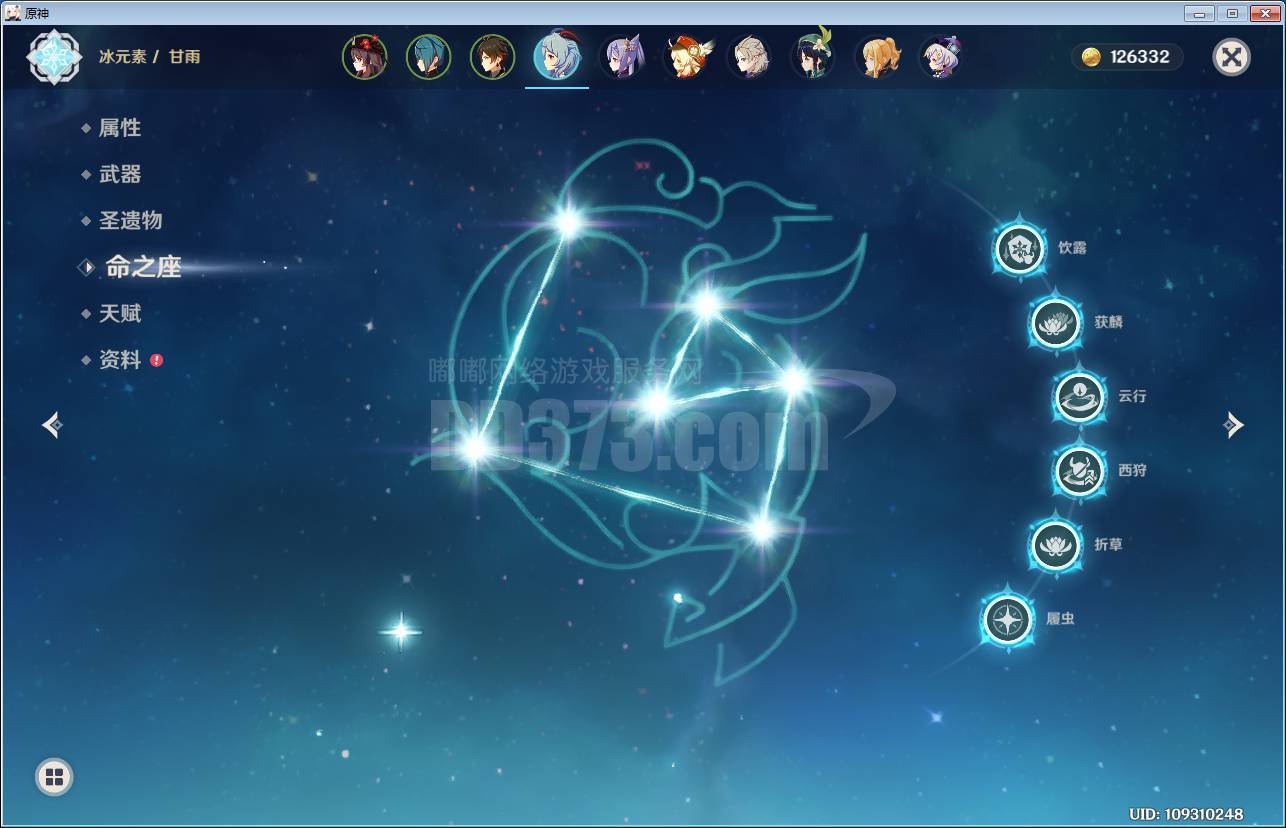Select the highlighted Ganyu avatar
This screenshot has height=828, width=1286.
[x=557, y=56]
